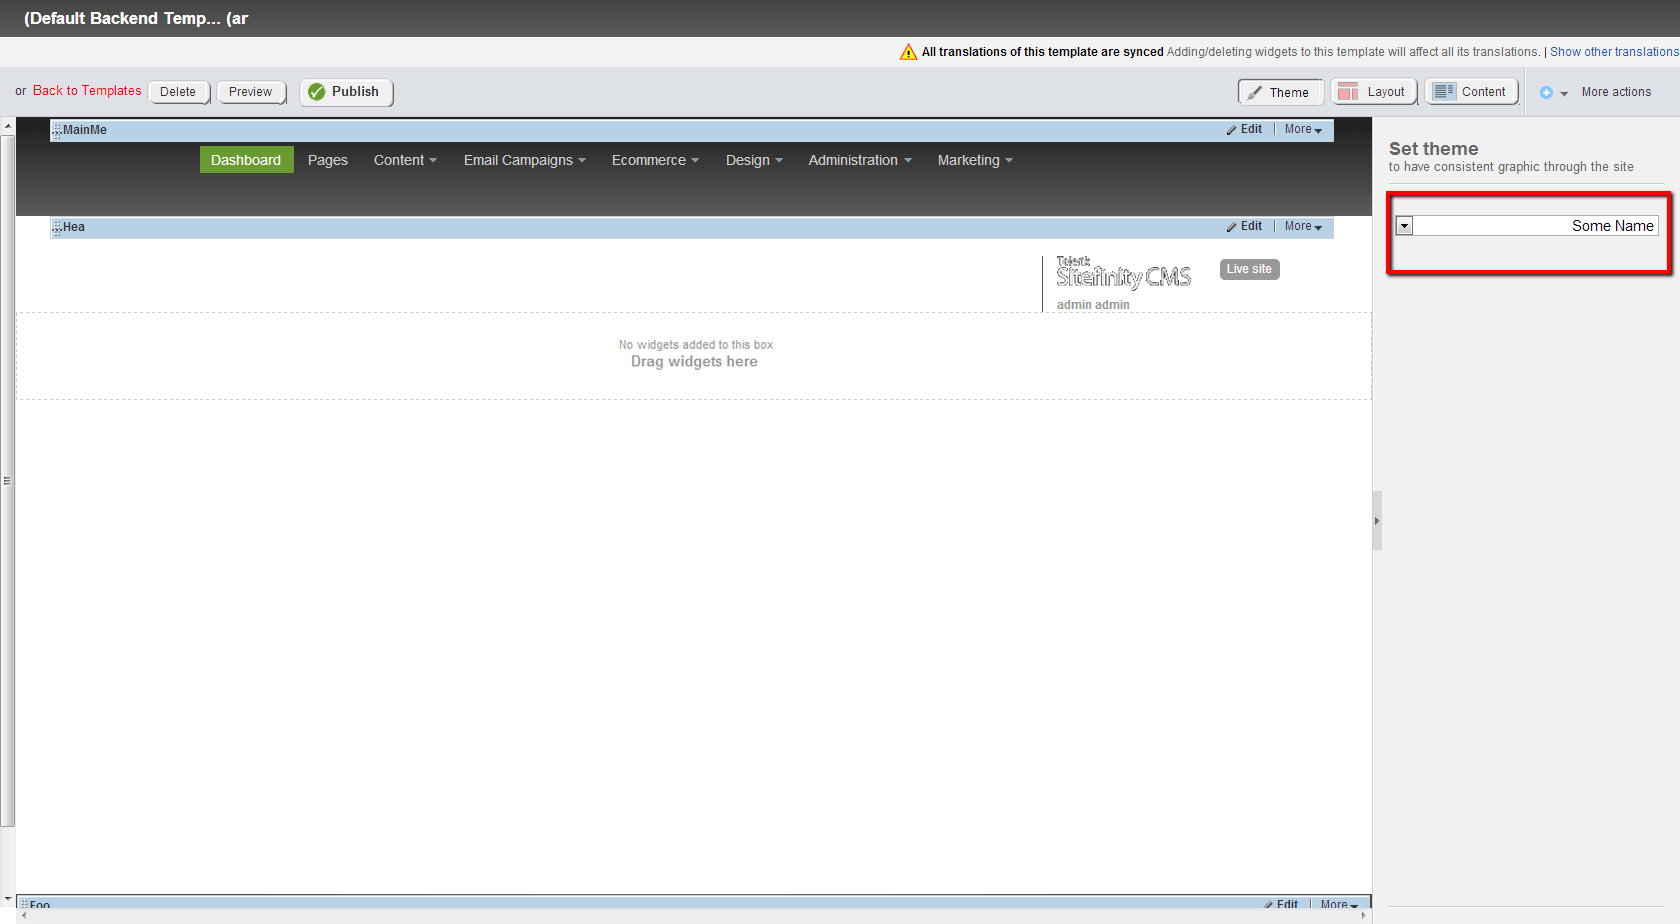Image resolution: width=1680 pixels, height=924 pixels.
Task: Click the yellow translations warning icon
Action: coord(908,52)
